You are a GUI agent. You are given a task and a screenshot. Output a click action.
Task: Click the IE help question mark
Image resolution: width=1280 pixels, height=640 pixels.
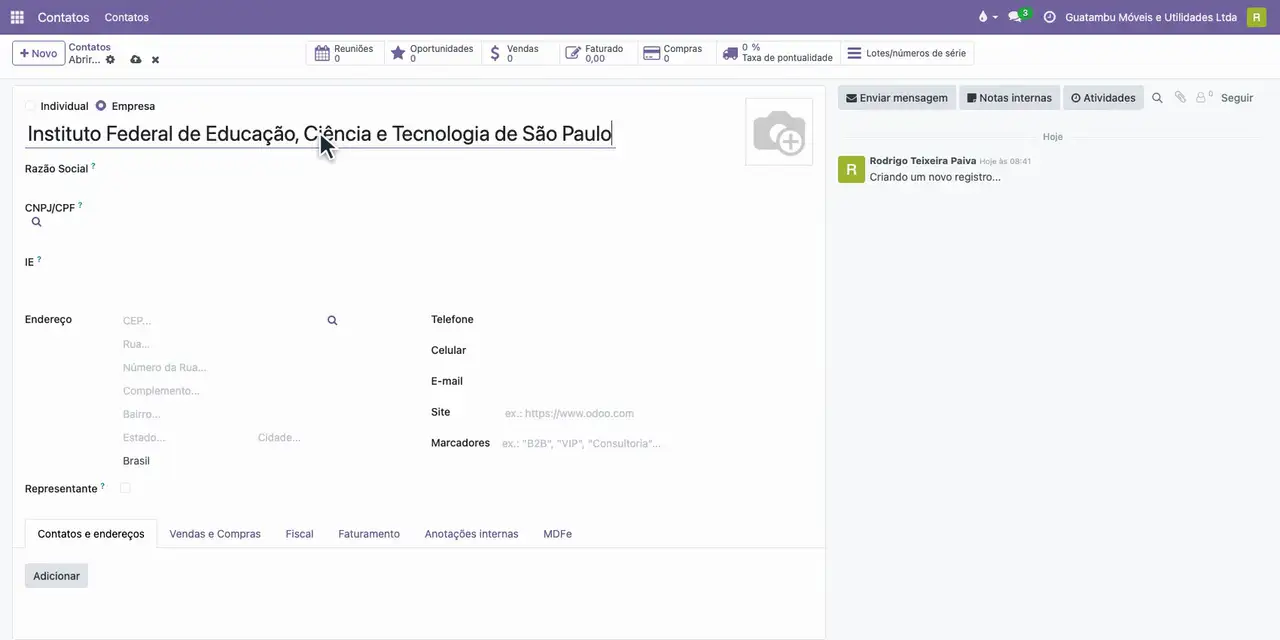[x=39, y=259]
